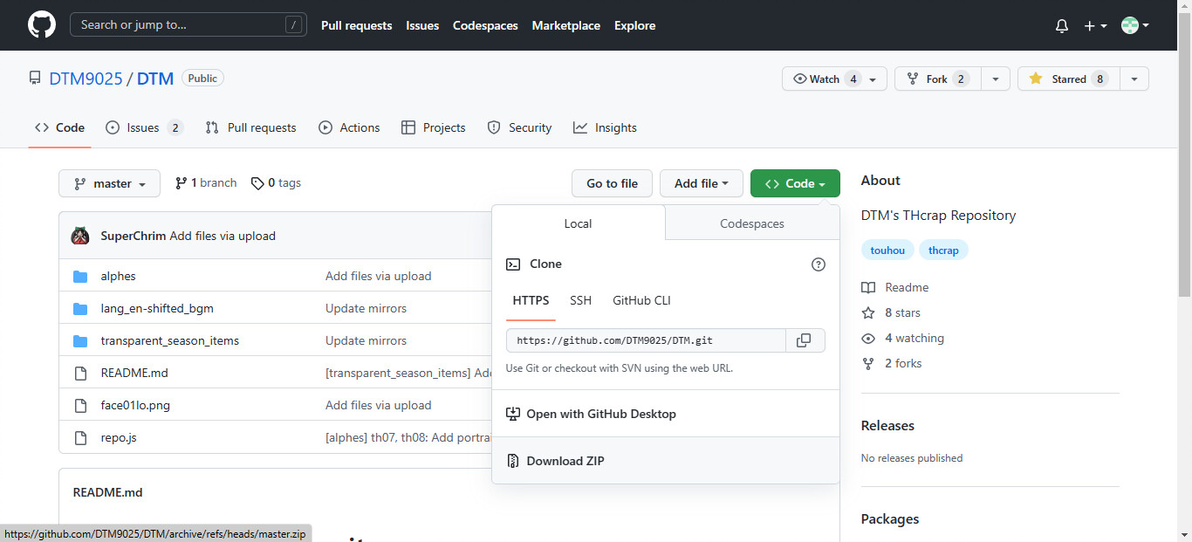Expand the Fork options arrow
This screenshot has height=542, width=1192.
pos(995,79)
